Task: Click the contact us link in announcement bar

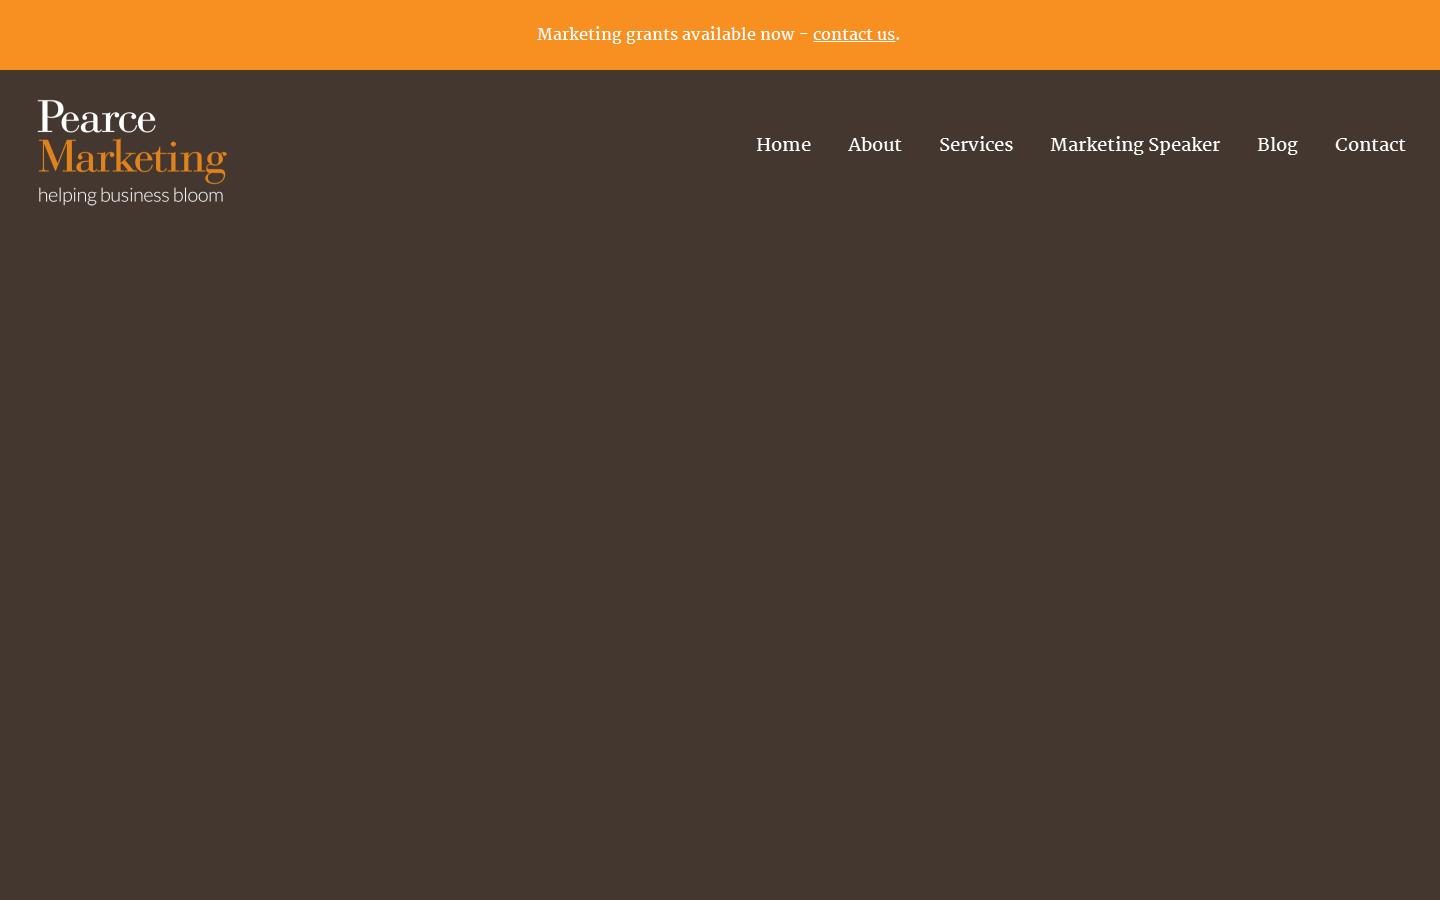Action: point(853,34)
